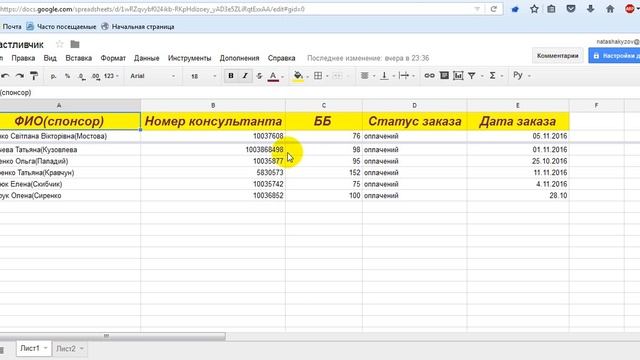The width and height of the screenshot is (640, 360).
Task: Switch to the Лист1 sheet tab
Action: tap(30, 348)
